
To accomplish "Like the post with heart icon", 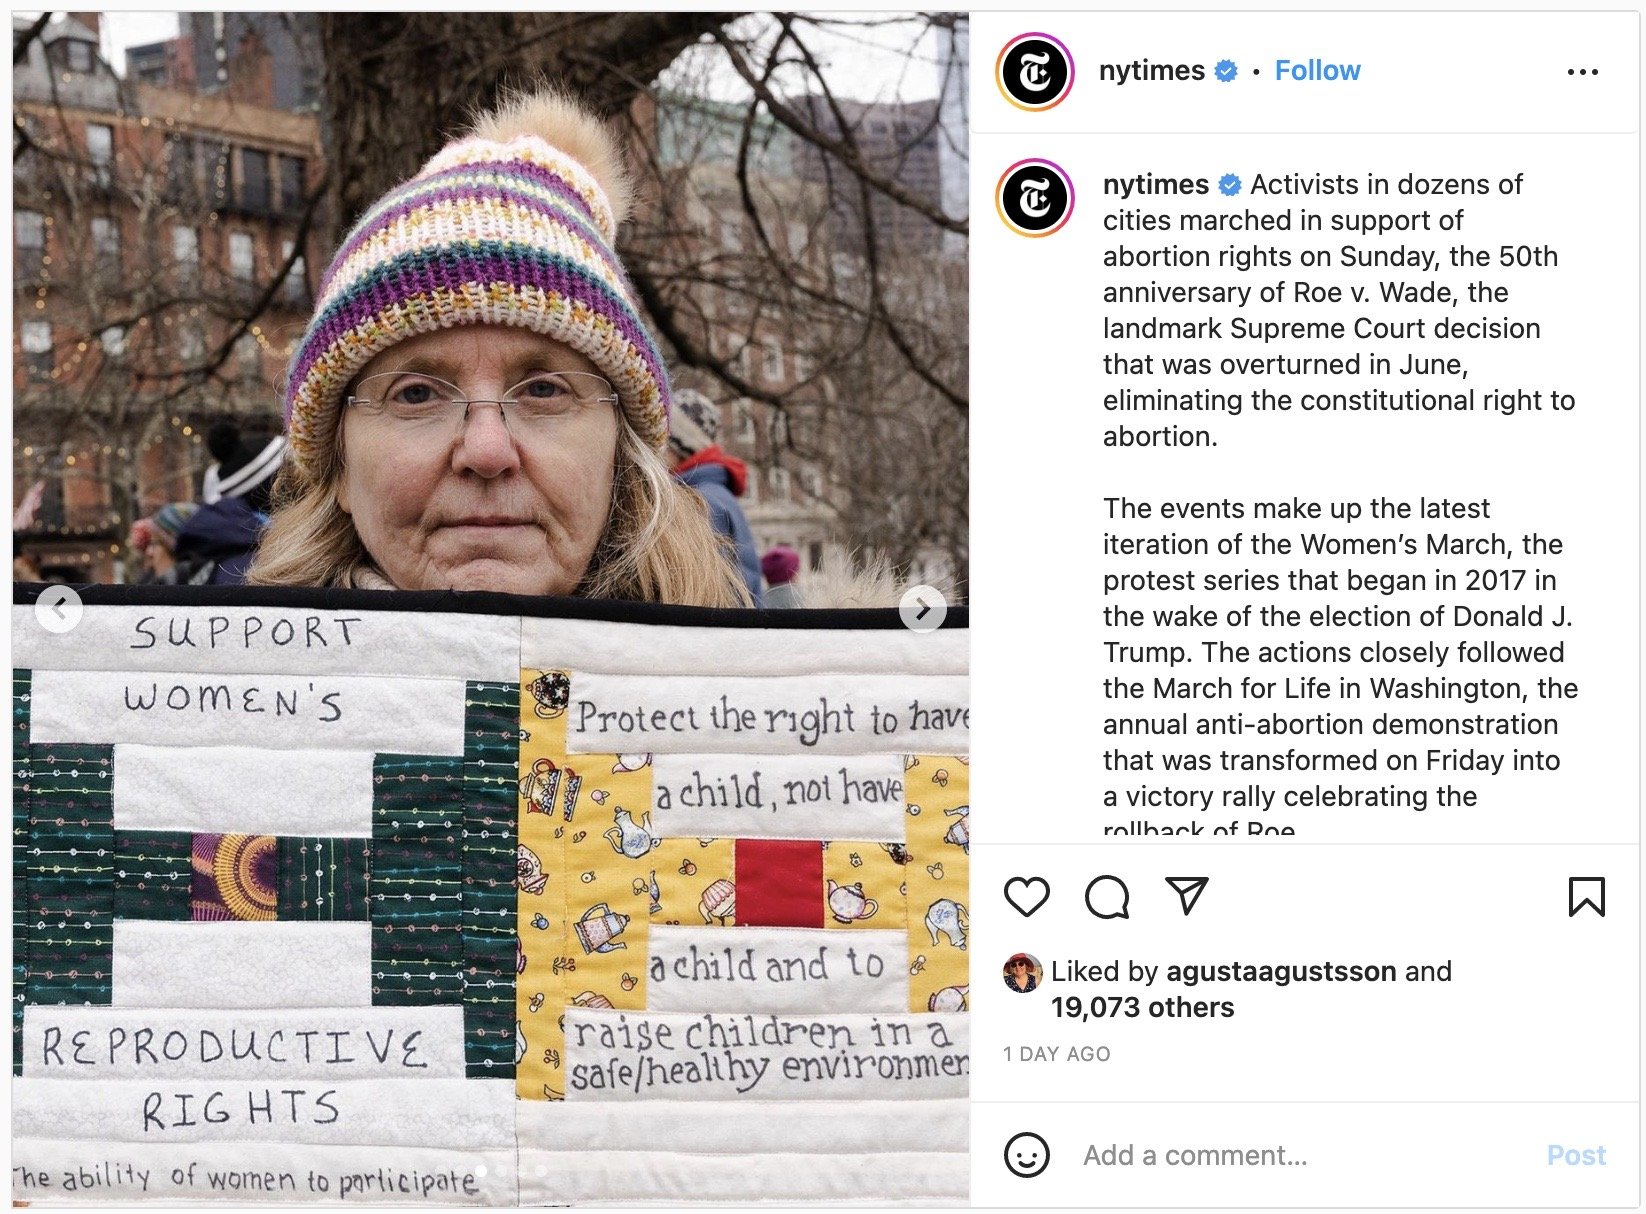I will click(1026, 896).
